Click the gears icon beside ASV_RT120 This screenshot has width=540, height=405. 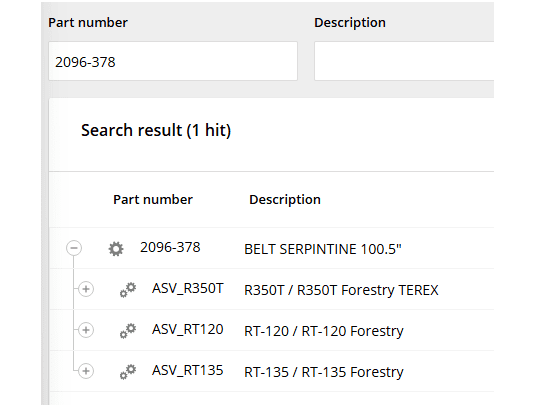tap(128, 331)
